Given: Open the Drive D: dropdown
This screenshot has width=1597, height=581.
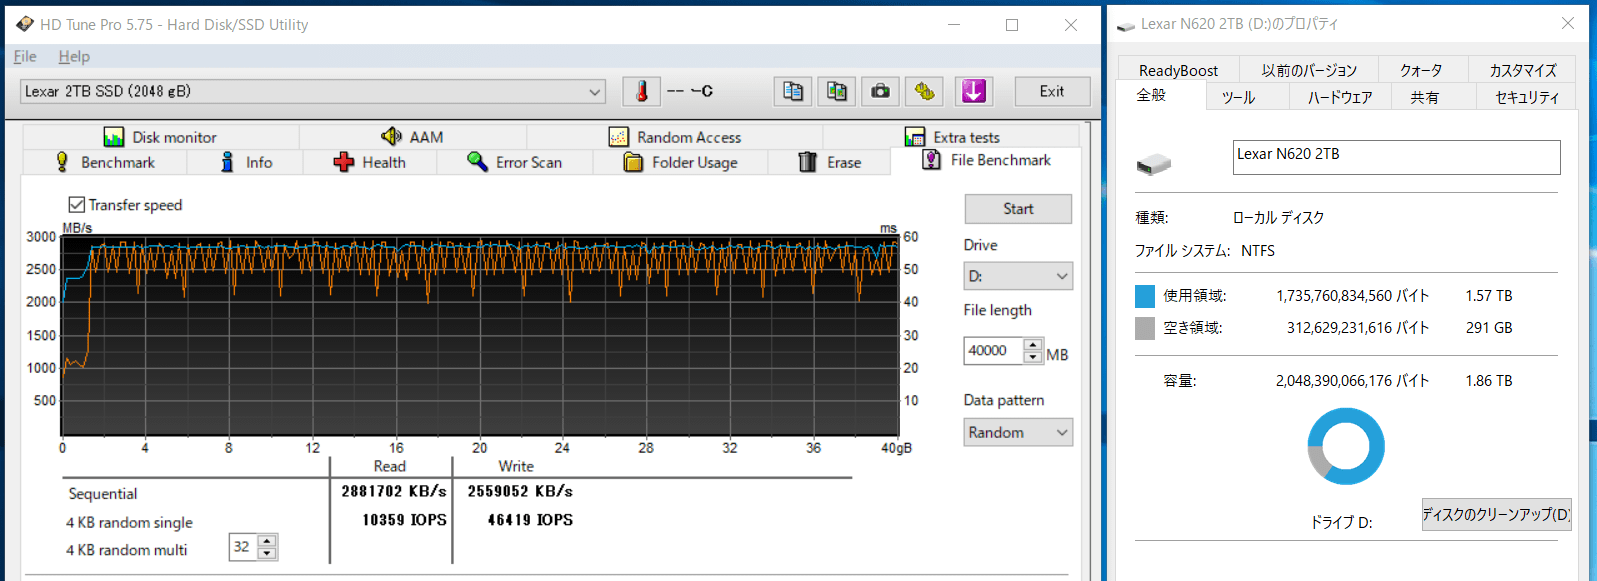Looking at the screenshot, I should pyautogui.click(x=1018, y=276).
